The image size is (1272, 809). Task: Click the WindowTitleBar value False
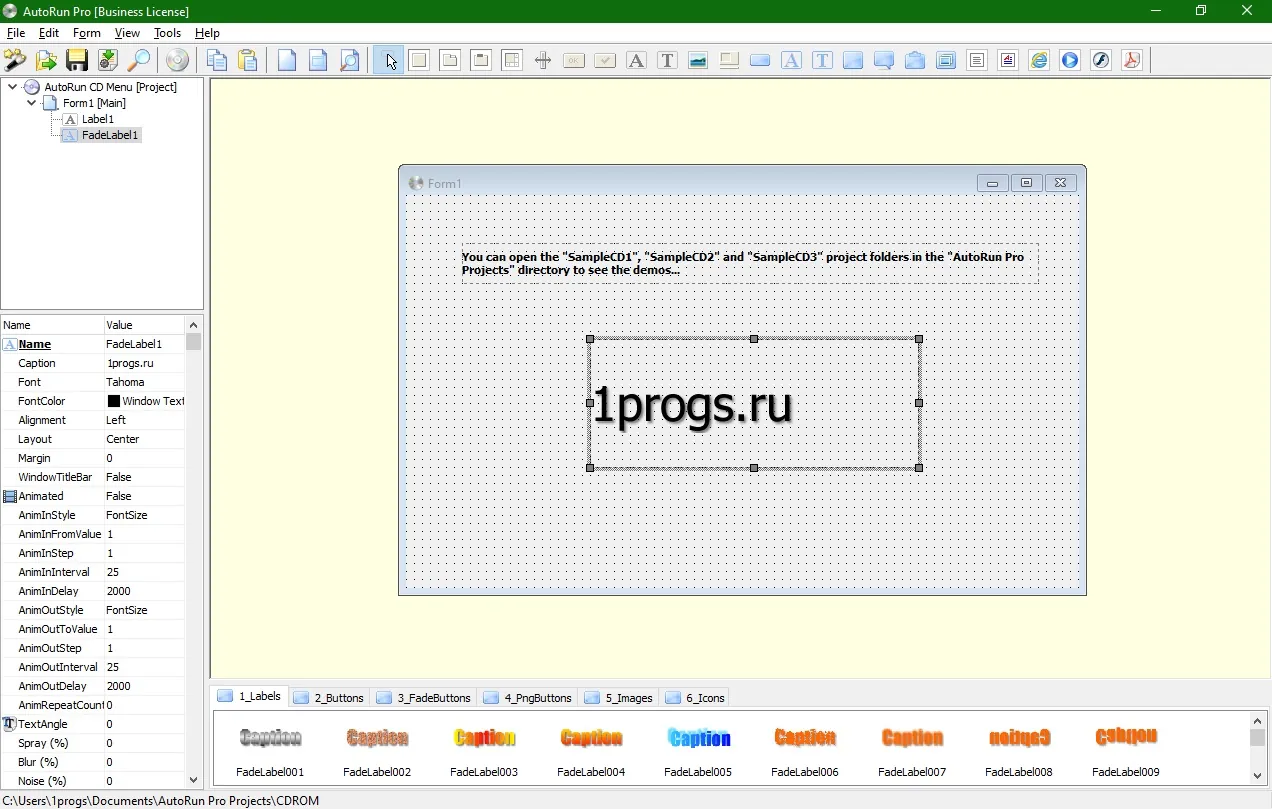pos(119,477)
